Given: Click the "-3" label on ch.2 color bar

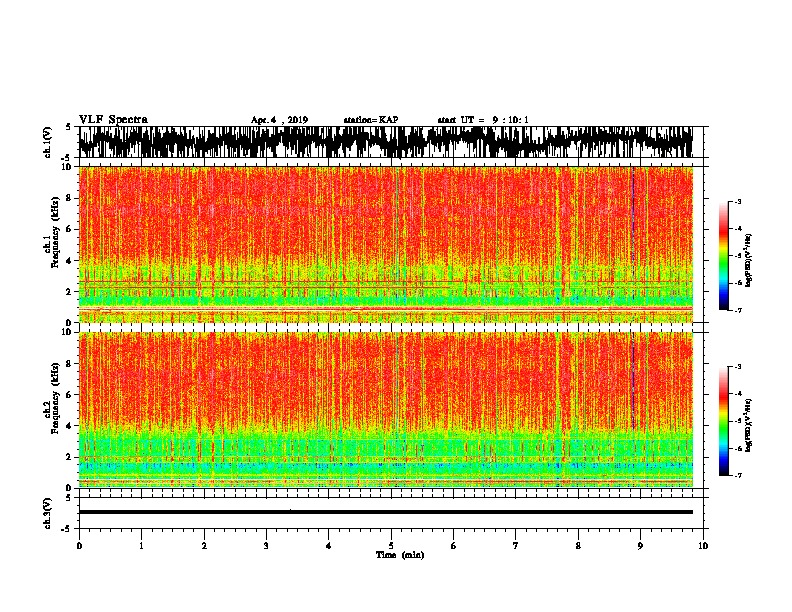Looking at the screenshot, I should 737,367.
